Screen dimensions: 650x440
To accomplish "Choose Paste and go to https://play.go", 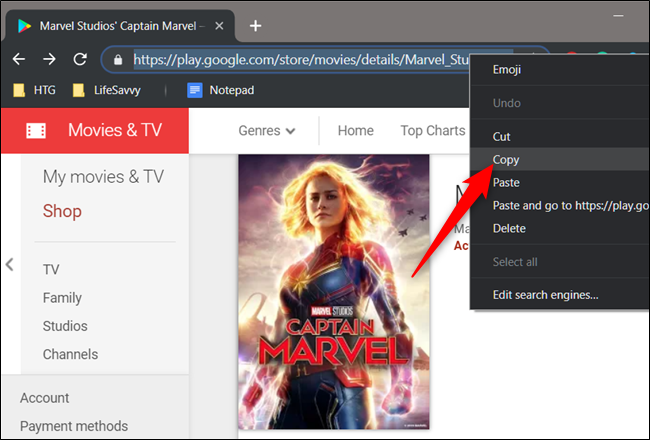I will 560,205.
